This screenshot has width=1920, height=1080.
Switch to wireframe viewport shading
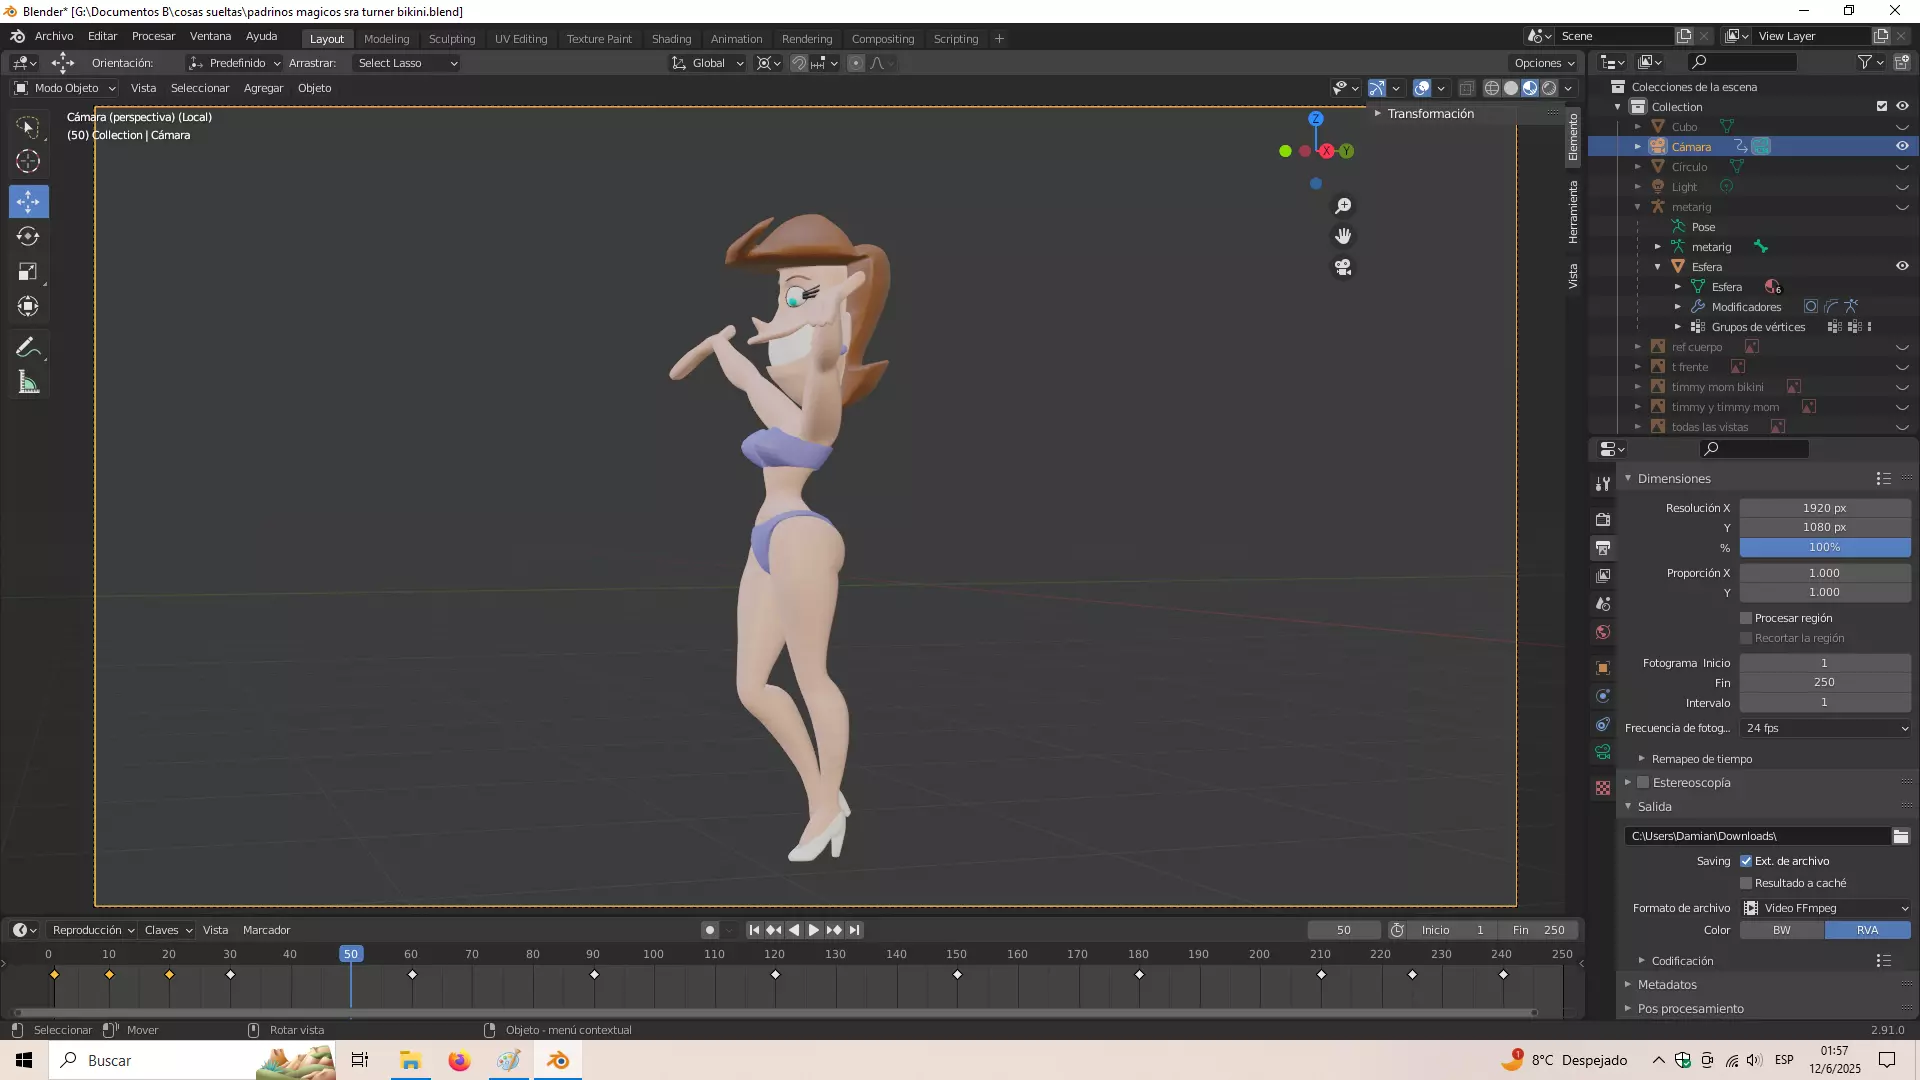[x=1492, y=88]
